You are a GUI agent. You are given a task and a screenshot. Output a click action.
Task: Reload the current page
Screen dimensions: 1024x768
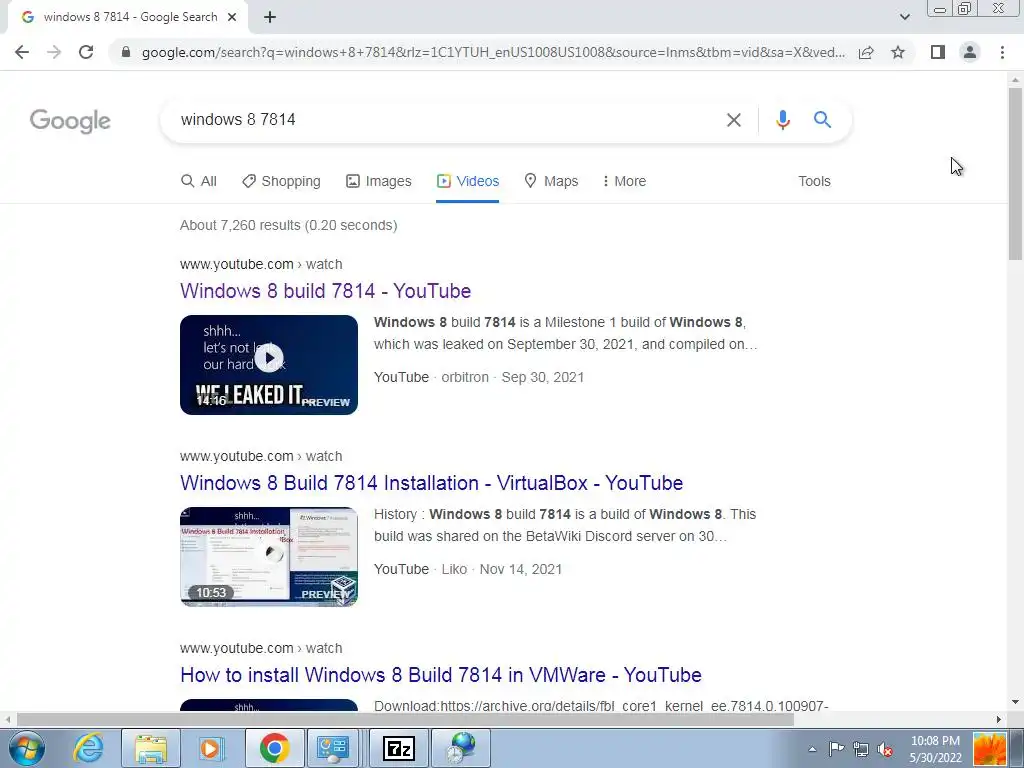(86, 52)
